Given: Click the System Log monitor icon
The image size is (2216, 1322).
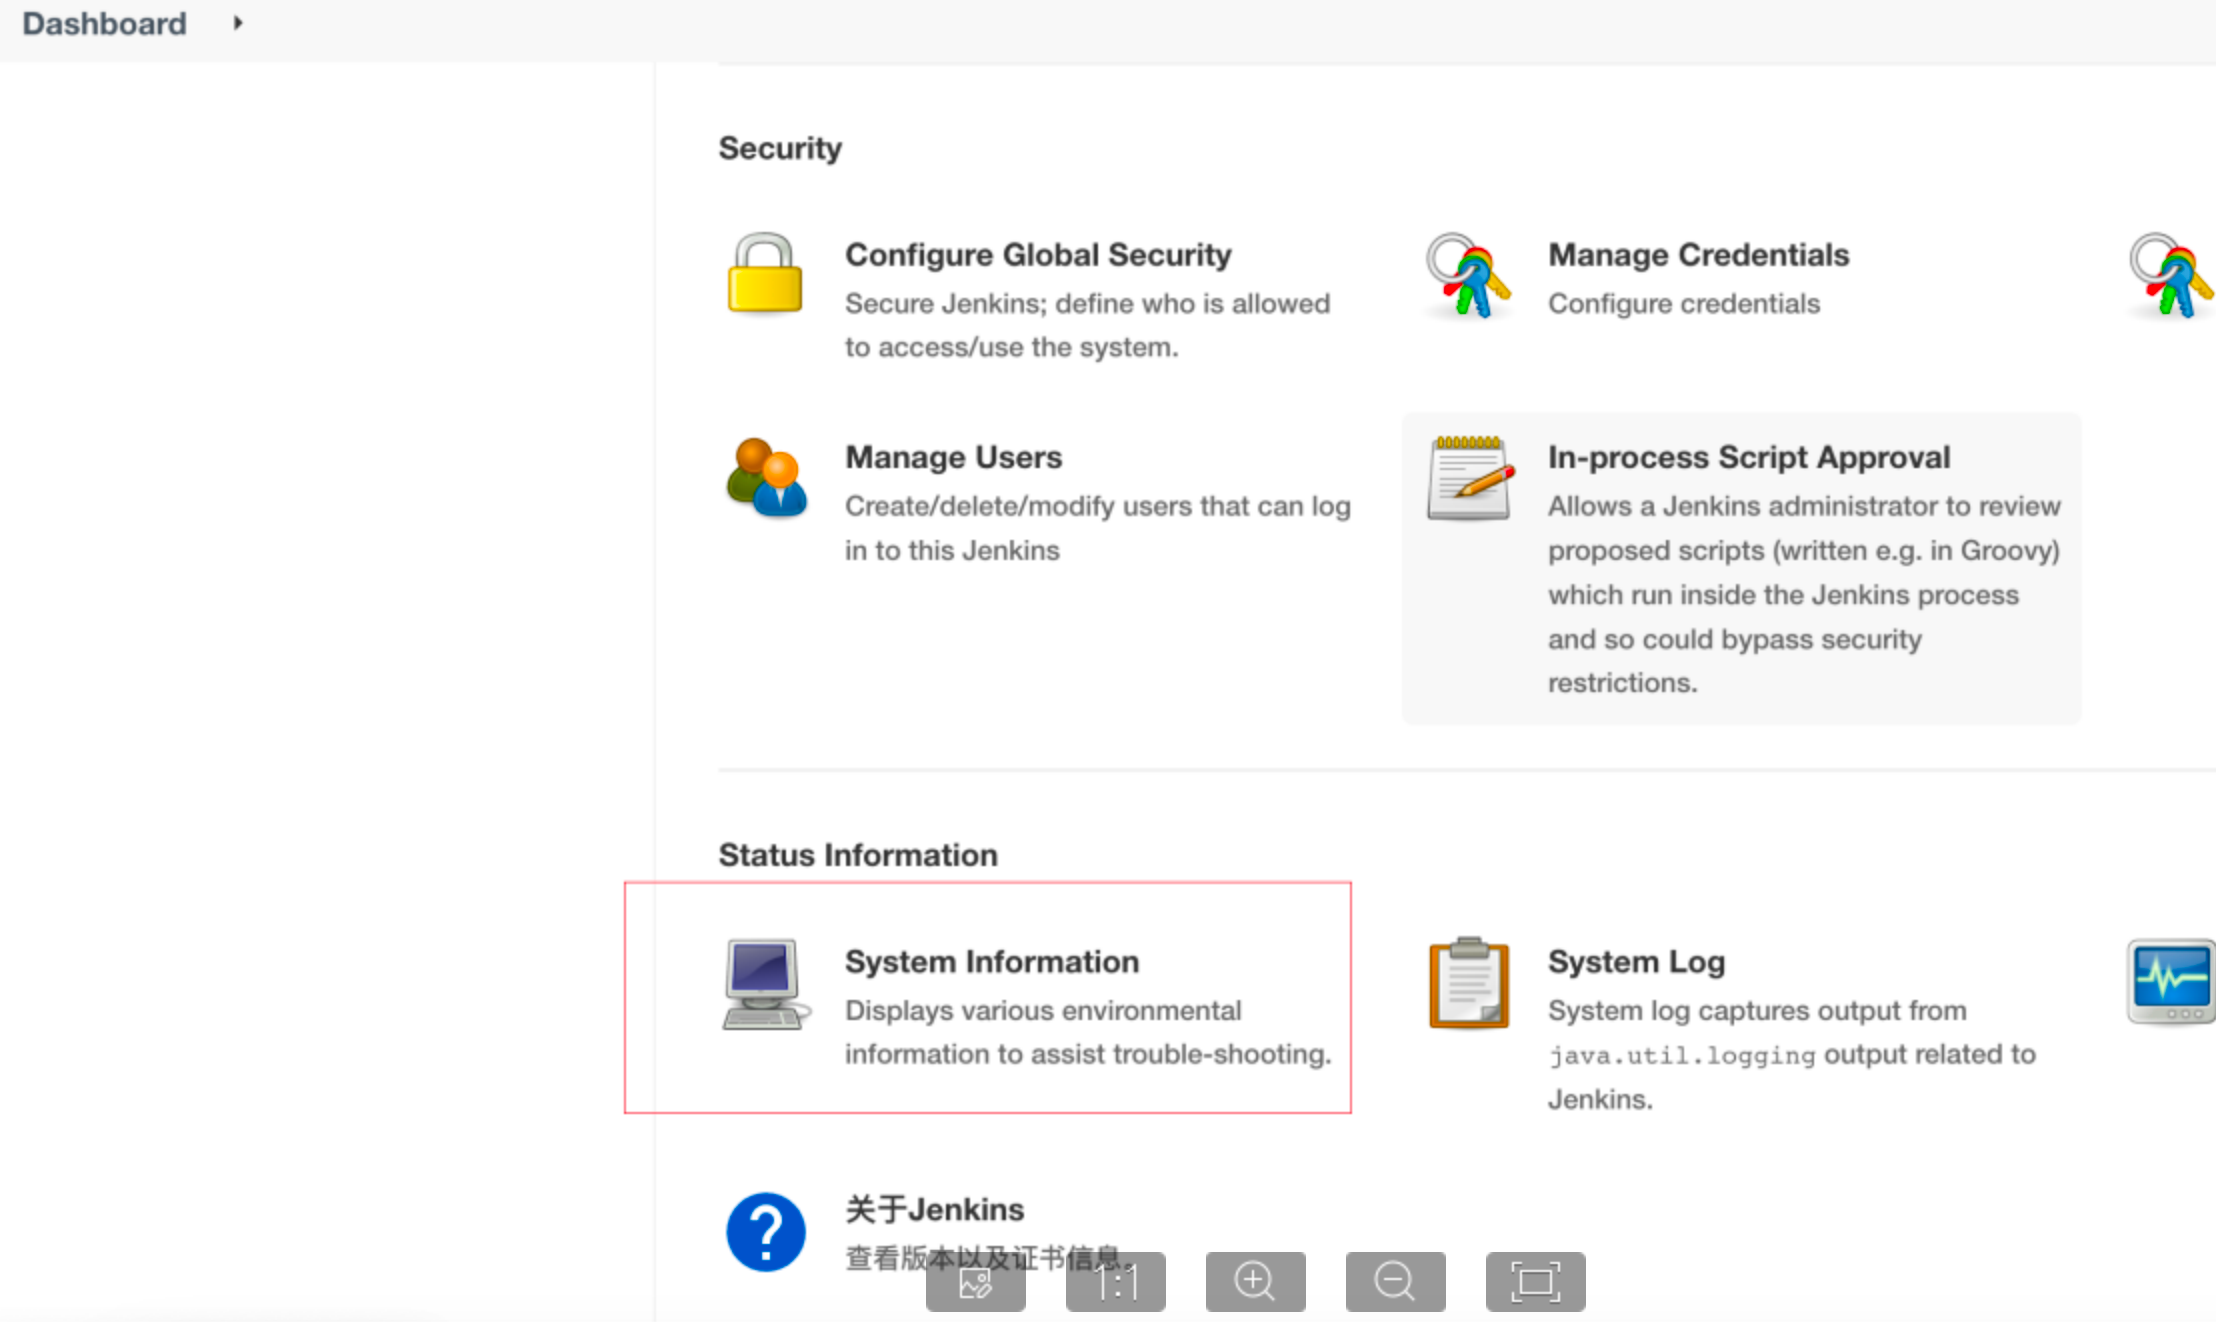Looking at the screenshot, I should point(2174,984).
